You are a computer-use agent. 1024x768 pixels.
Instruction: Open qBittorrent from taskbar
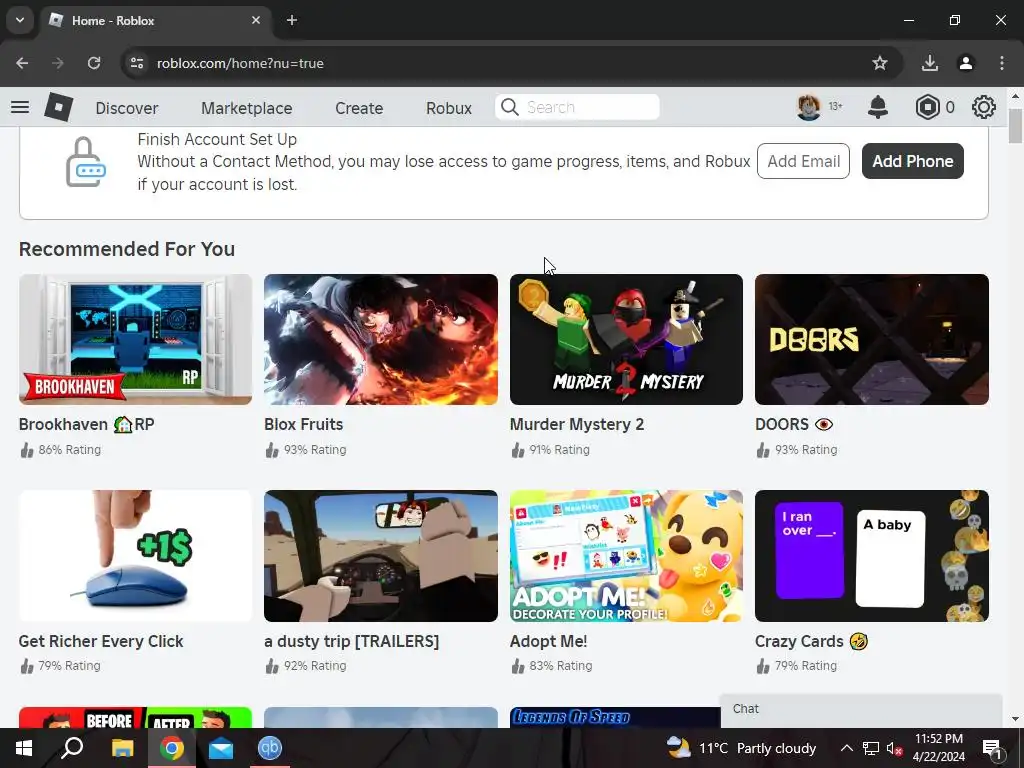tap(270, 748)
